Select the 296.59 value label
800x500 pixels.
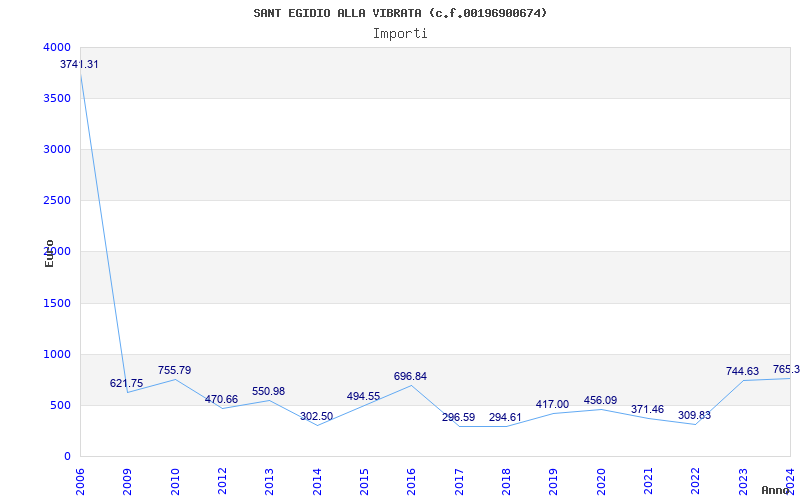point(458,417)
